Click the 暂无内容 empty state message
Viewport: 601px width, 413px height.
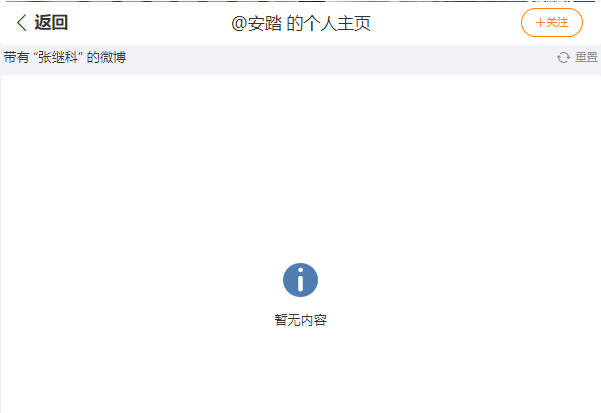click(x=300, y=320)
